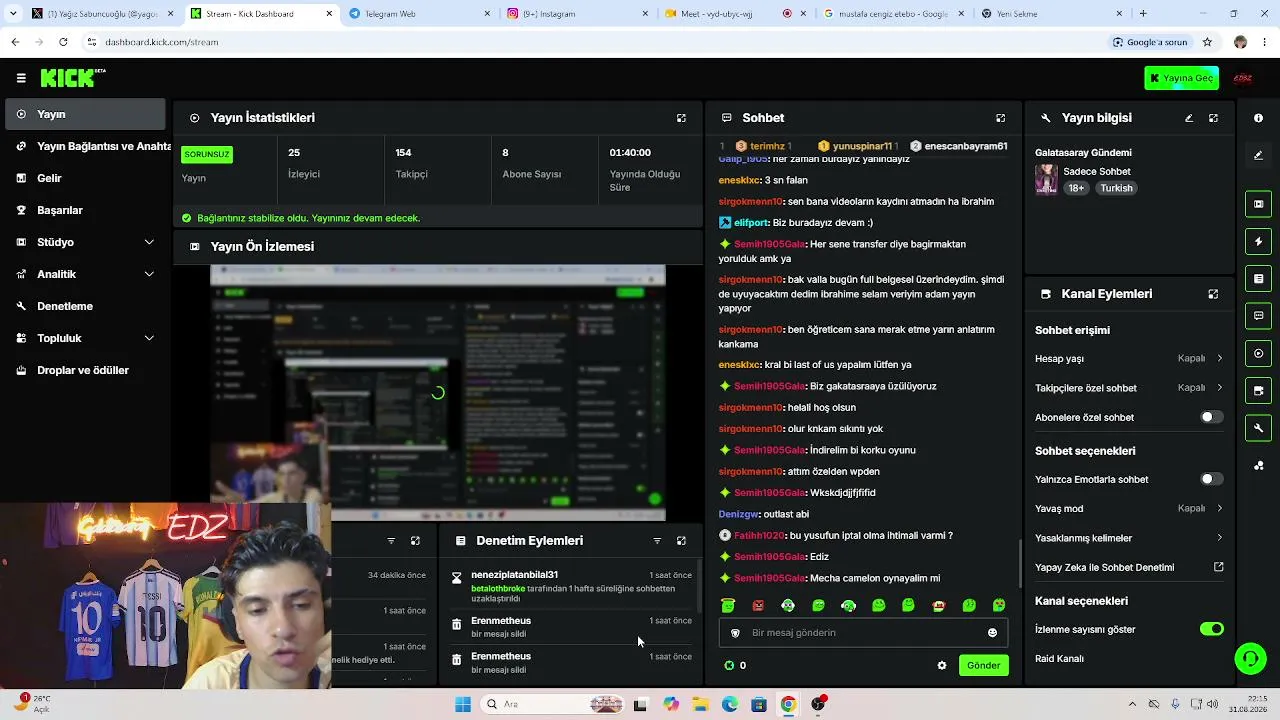The image size is (1280, 720).
Task: Click the stream preview video thumbnail
Action: point(438,393)
